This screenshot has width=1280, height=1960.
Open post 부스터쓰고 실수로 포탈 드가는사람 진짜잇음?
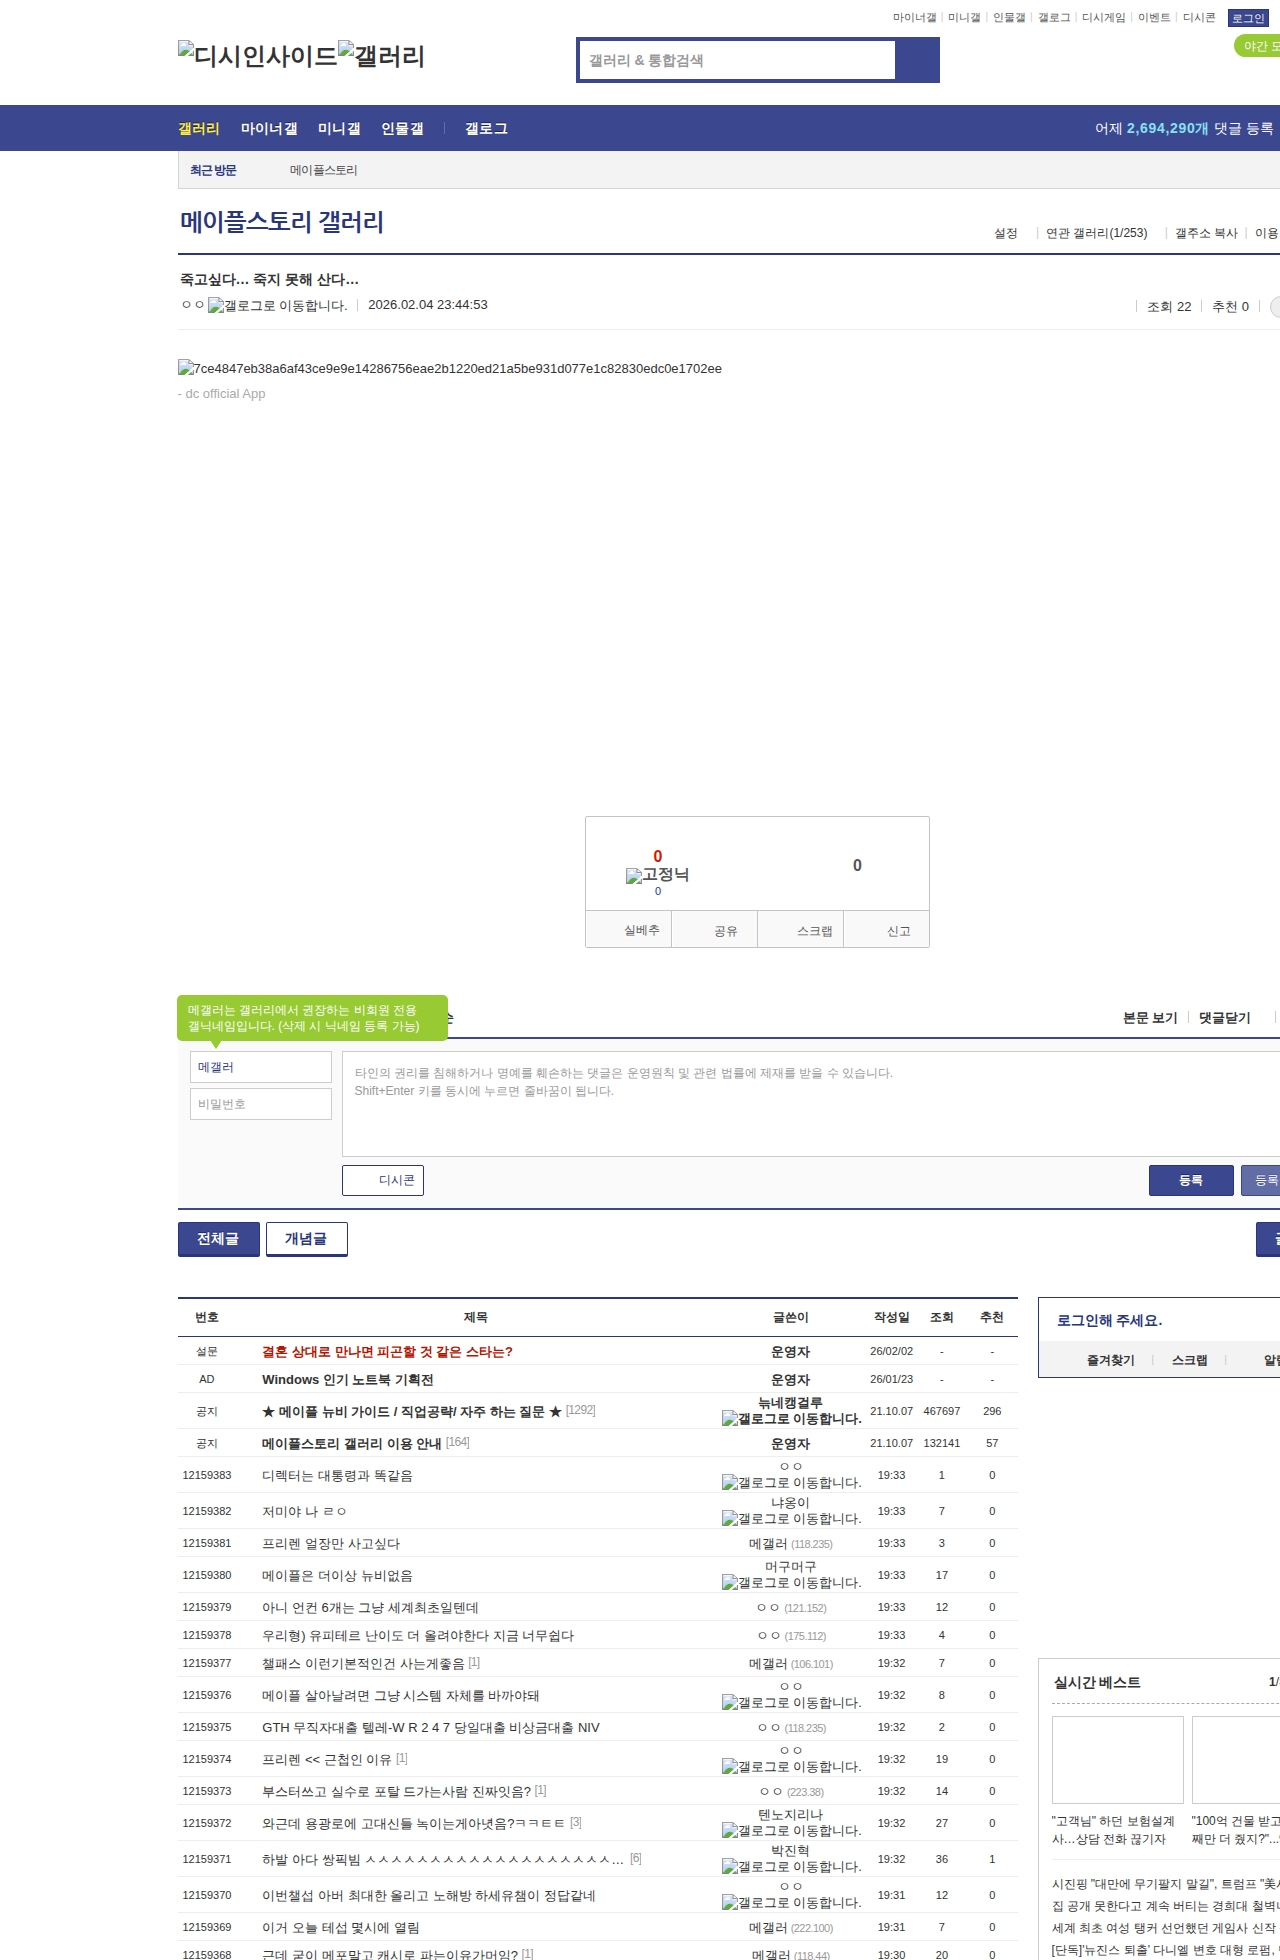point(397,1792)
